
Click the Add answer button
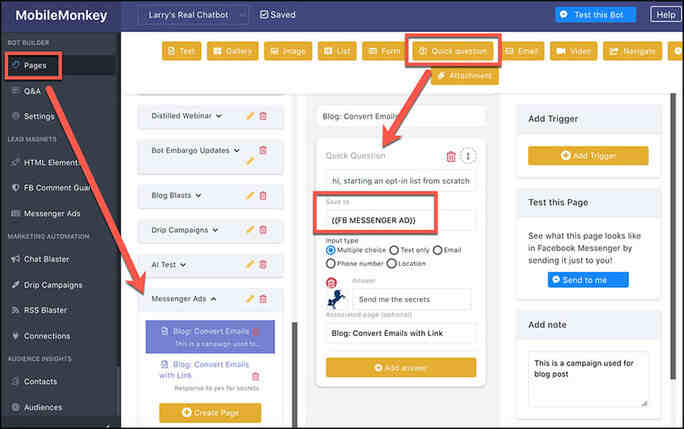401,368
